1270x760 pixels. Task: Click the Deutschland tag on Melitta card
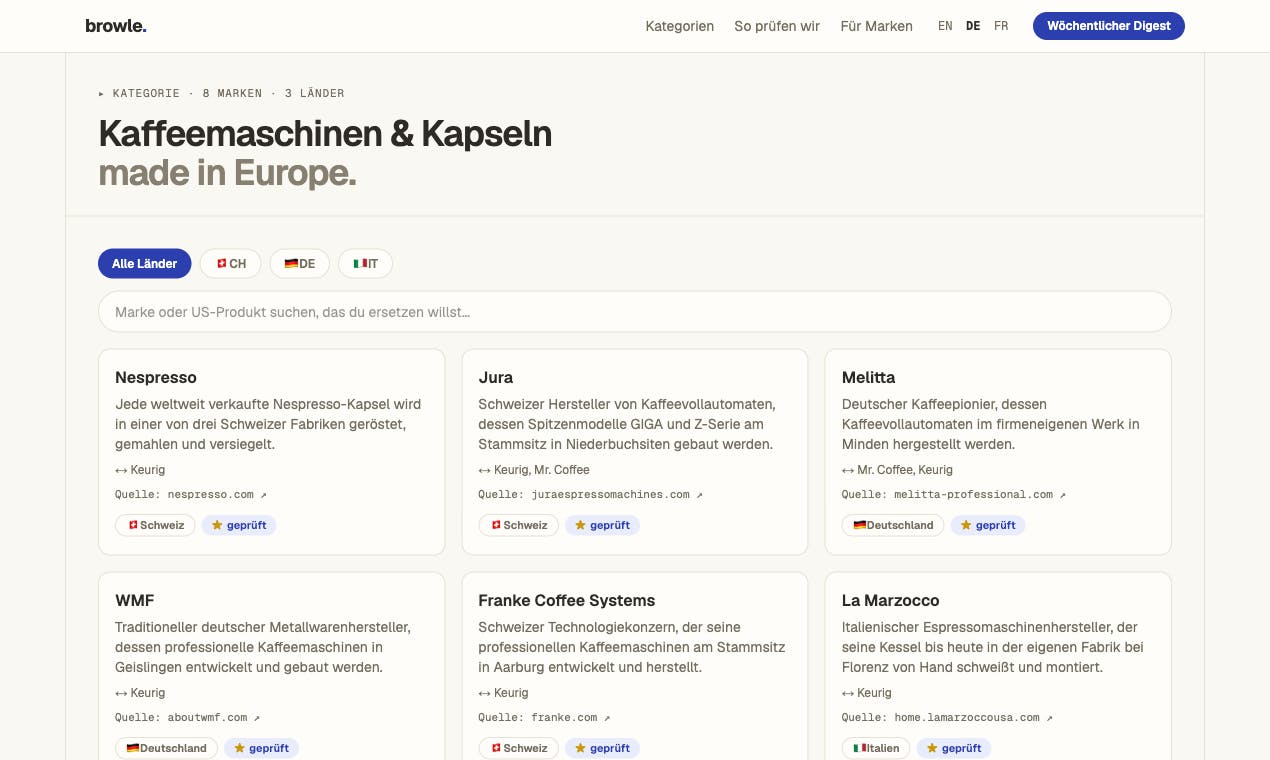tap(893, 525)
